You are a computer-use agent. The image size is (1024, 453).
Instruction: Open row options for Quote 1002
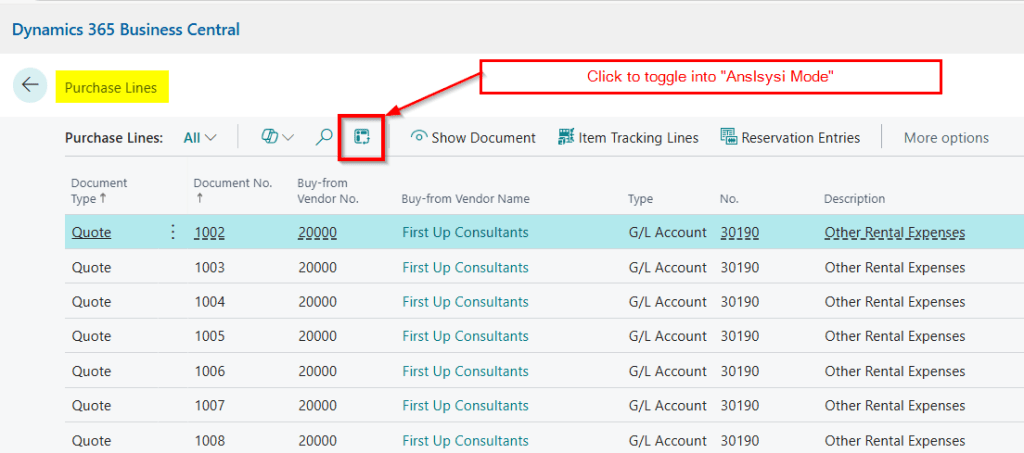[172, 232]
